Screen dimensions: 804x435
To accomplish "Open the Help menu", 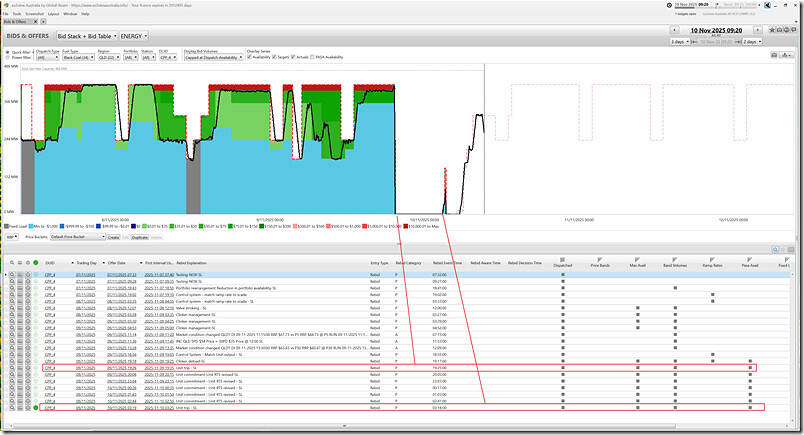I will (86, 14).
